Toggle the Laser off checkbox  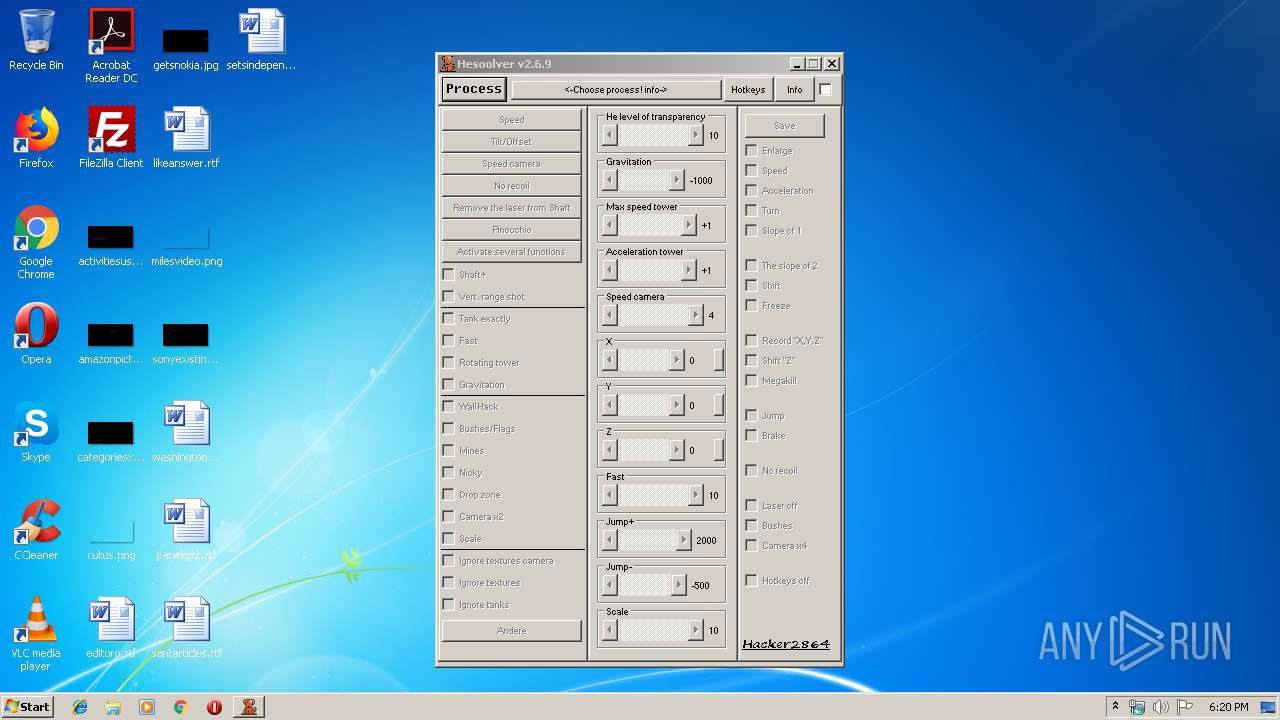point(752,505)
